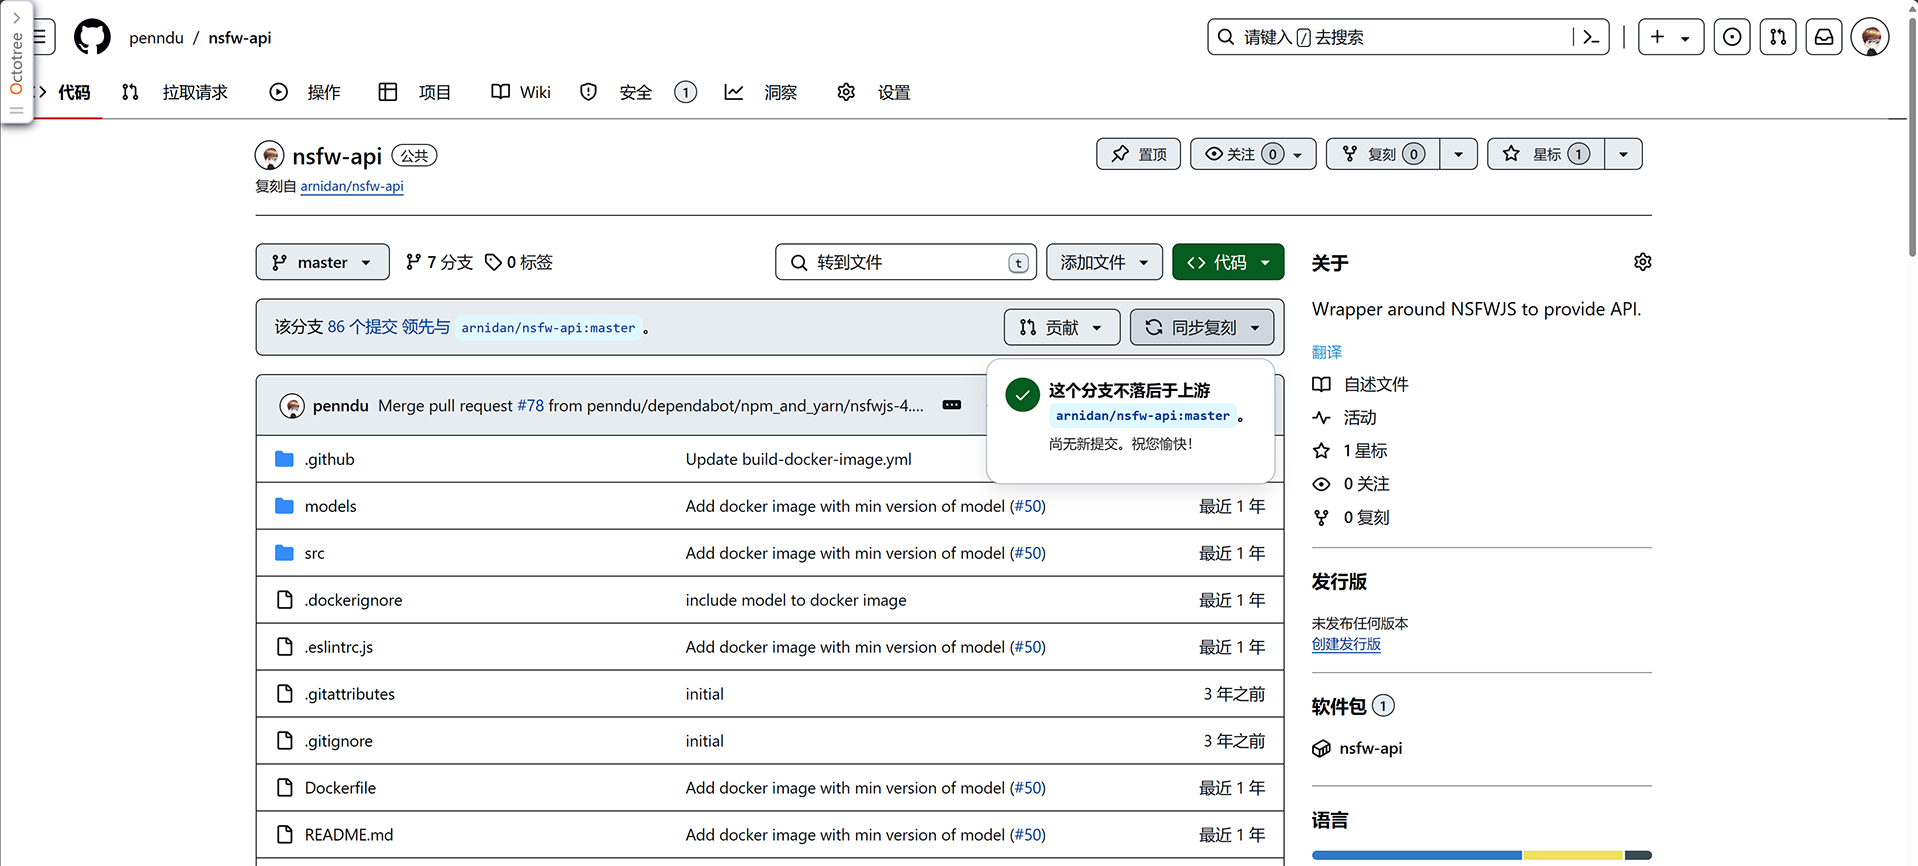
Task: Open the fork options dropdown arrow
Action: [x=1458, y=154]
